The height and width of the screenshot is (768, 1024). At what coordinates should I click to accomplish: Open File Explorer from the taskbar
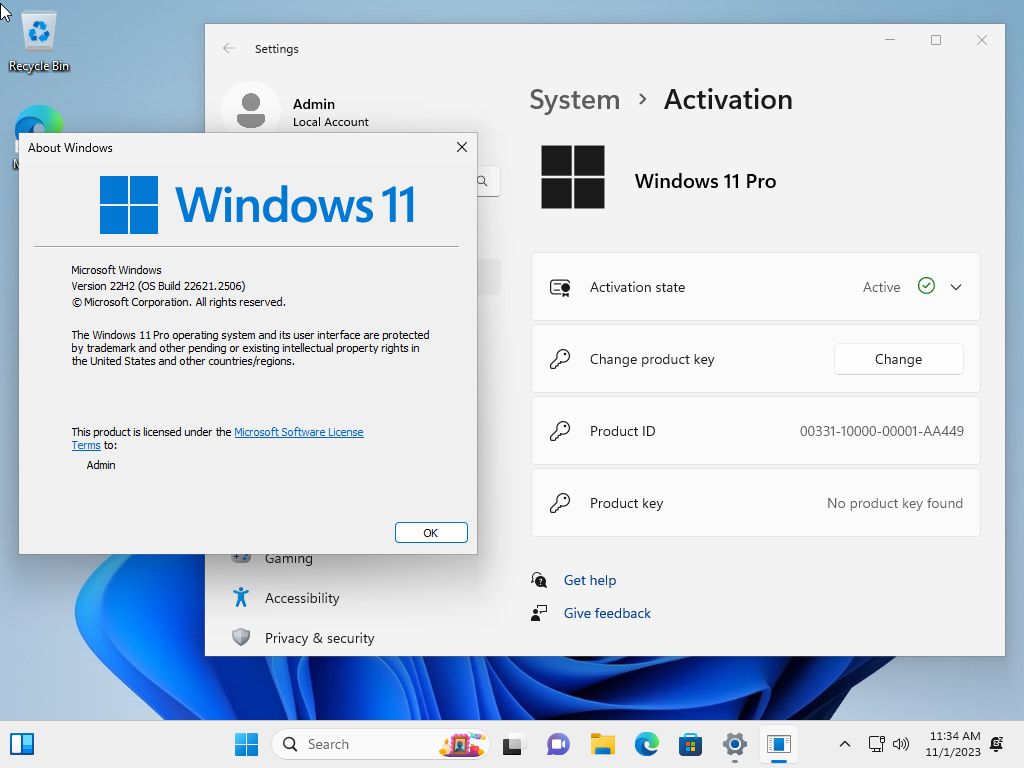click(x=602, y=744)
